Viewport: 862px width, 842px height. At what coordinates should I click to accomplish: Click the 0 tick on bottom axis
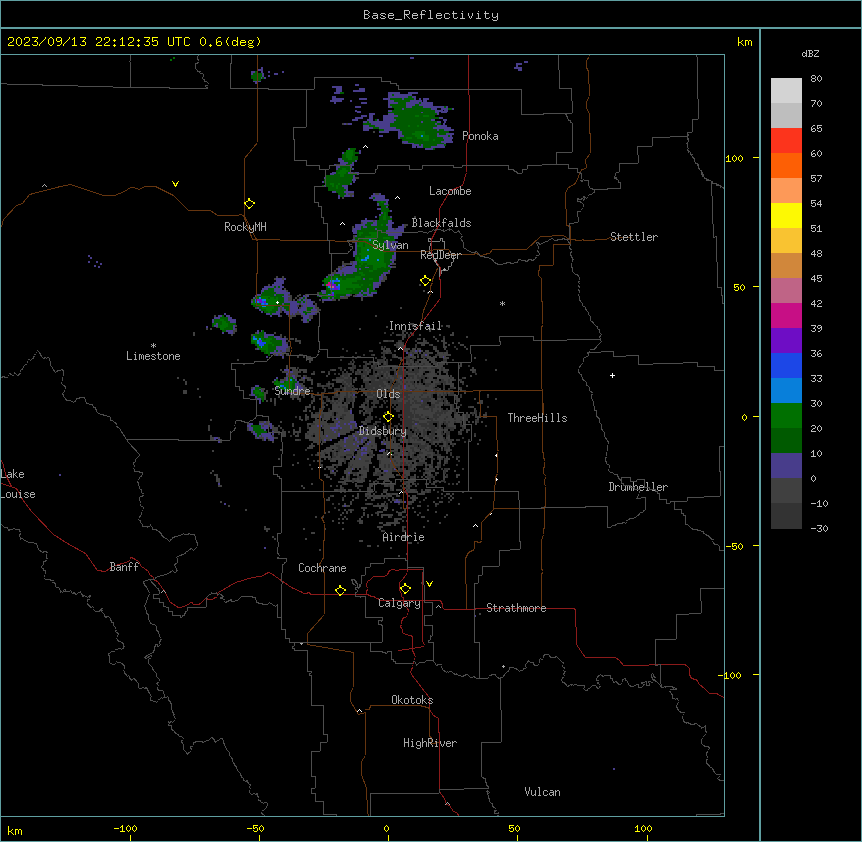tap(386, 828)
